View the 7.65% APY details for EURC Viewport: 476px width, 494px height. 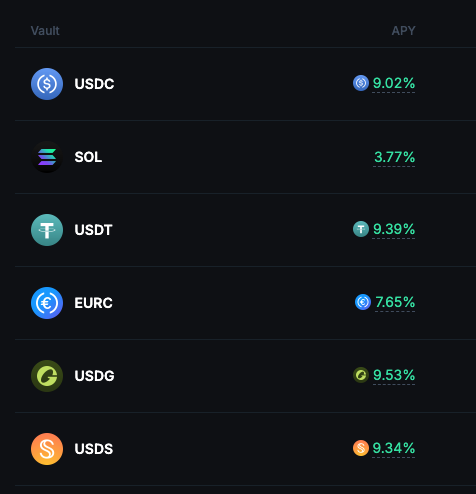click(x=395, y=302)
